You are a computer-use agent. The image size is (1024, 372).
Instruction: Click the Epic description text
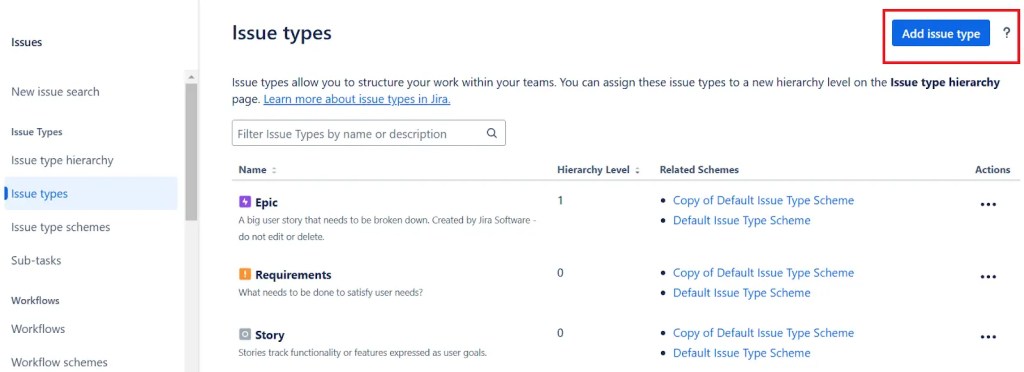click(x=387, y=228)
